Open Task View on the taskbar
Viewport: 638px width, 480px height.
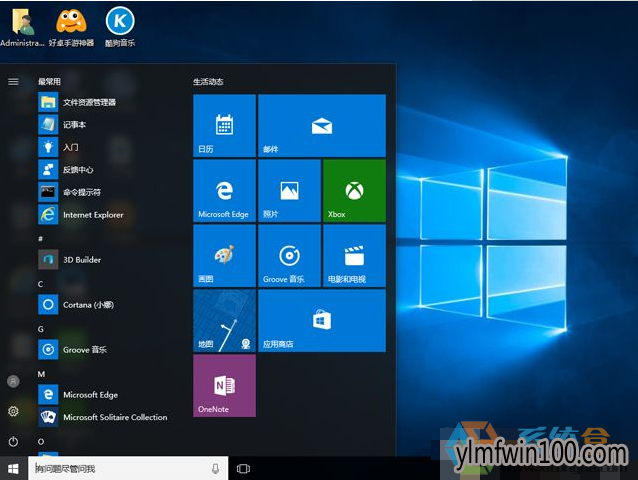(243, 469)
